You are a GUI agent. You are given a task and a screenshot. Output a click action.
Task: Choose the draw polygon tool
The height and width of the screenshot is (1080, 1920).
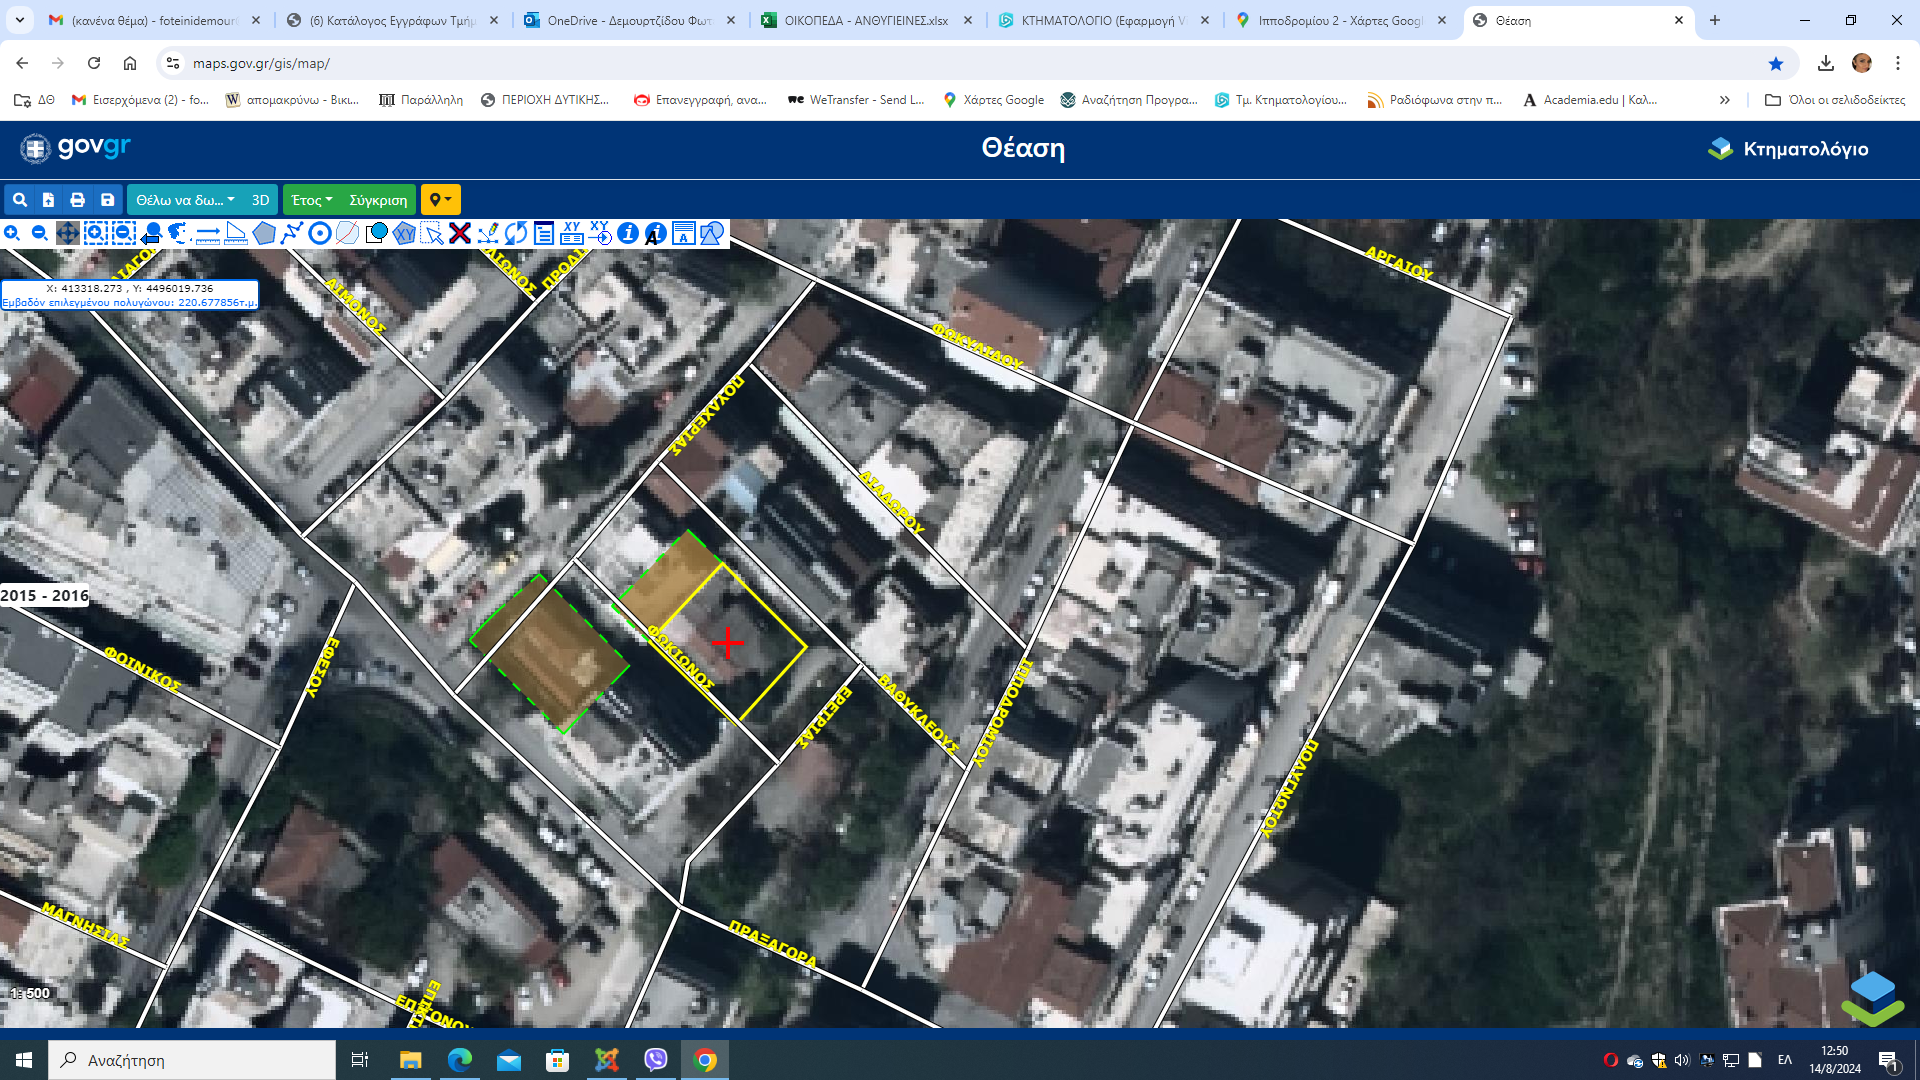coord(264,233)
